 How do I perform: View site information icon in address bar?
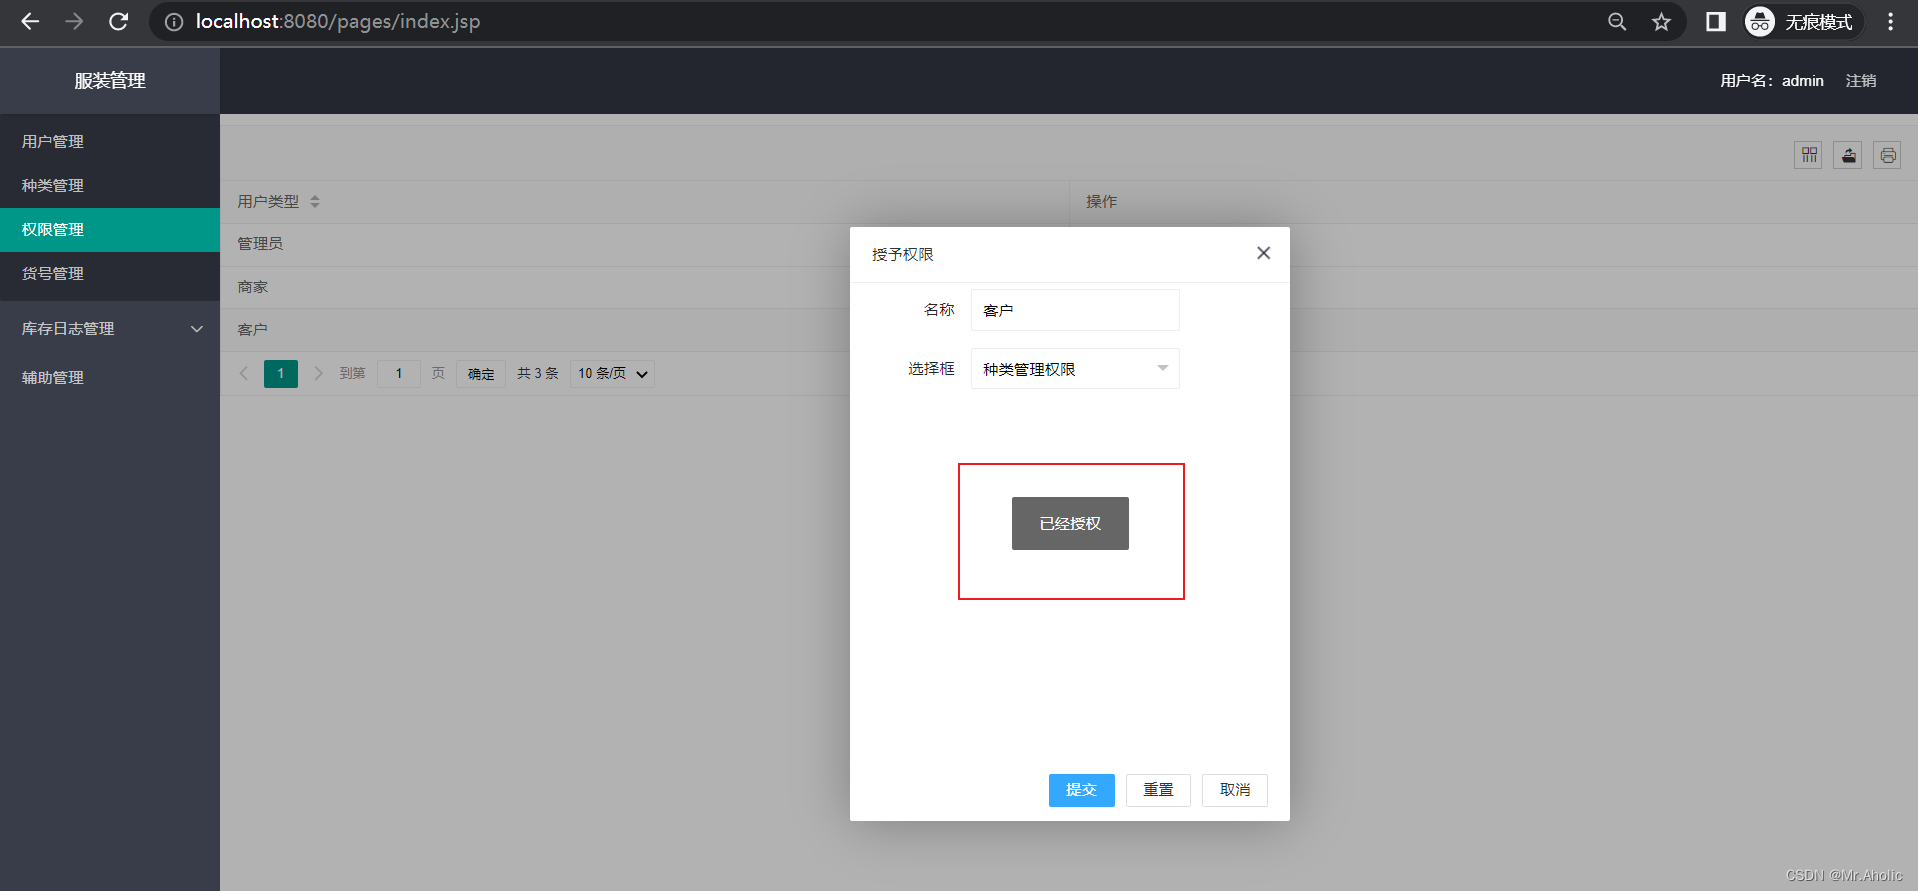(x=174, y=22)
